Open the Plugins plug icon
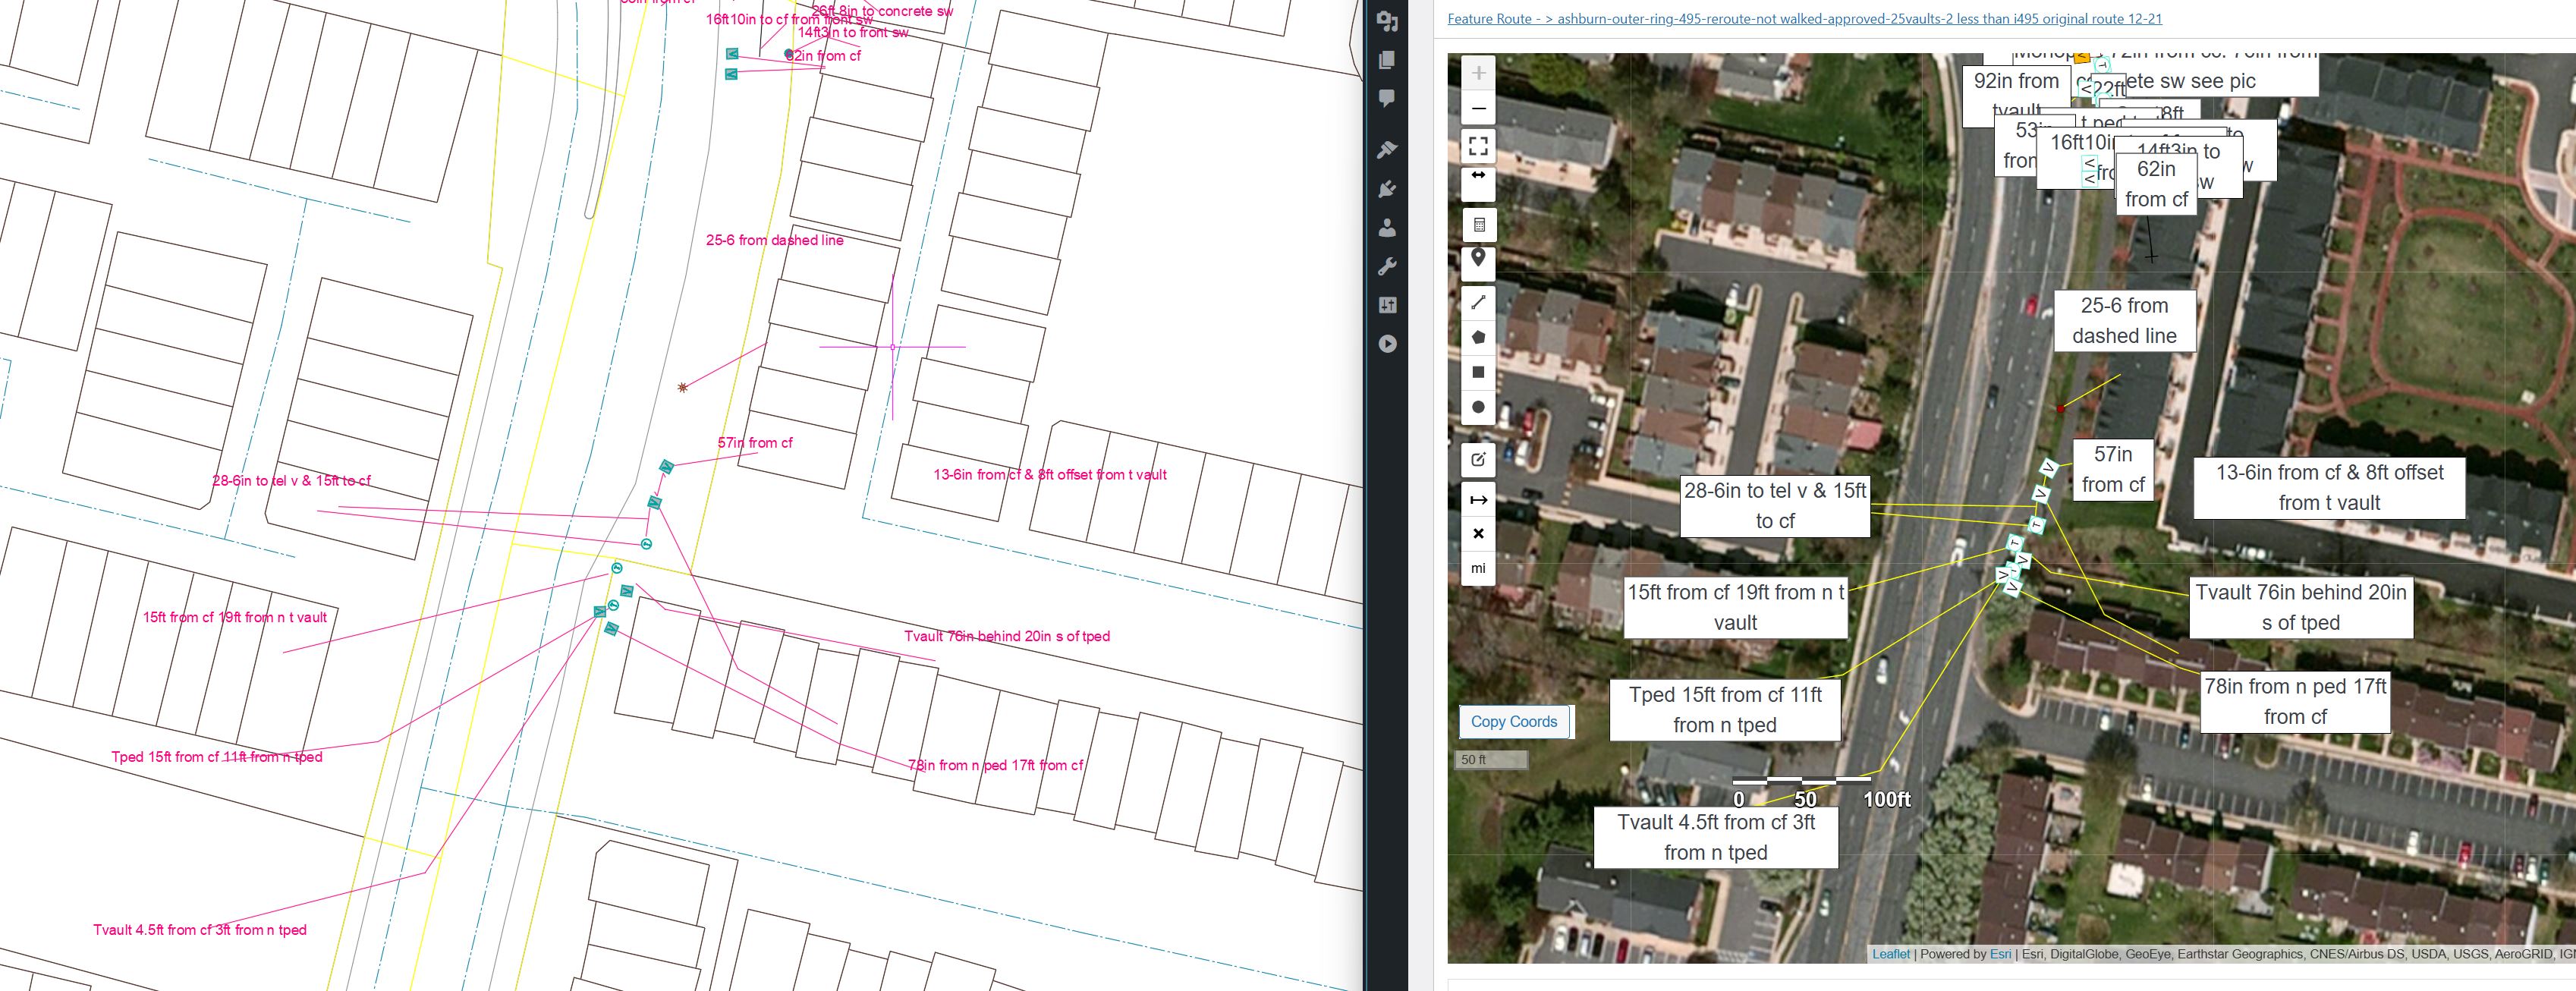The width and height of the screenshot is (2576, 991). click(1386, 189)
